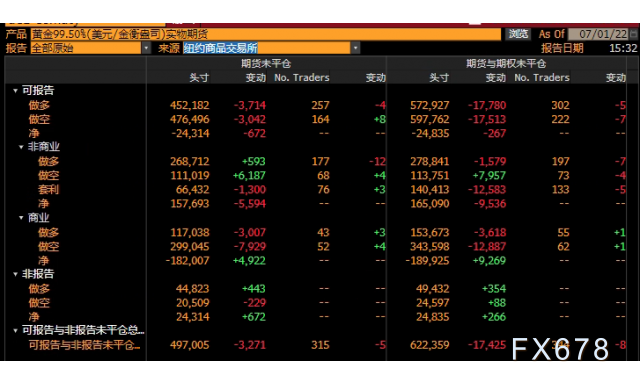Click the 可报告与非报告未平仓 row label
The width and height of the screenshot is (640, 385).
click(84, 345)
